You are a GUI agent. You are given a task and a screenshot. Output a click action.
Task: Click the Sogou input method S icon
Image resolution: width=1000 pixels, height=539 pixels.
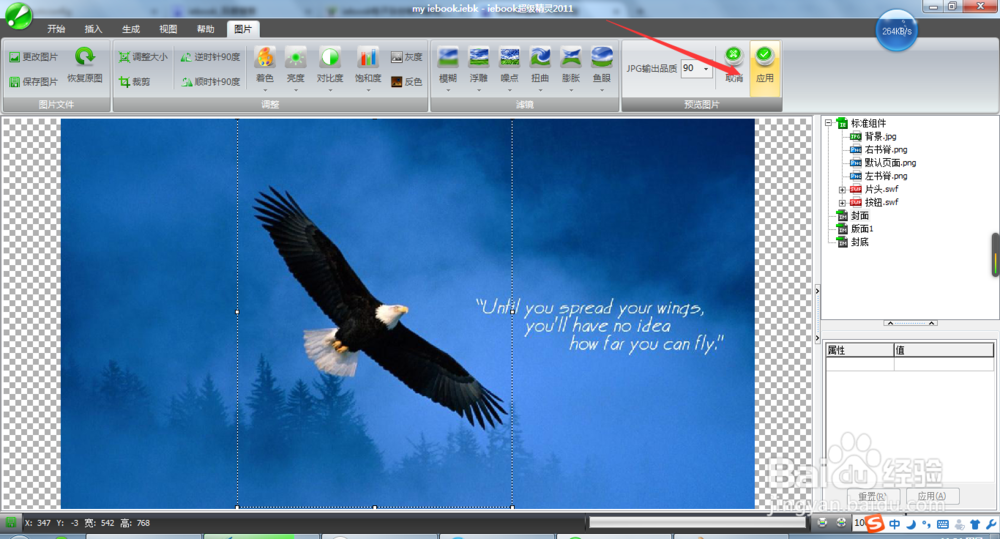(x=875, y=524)
